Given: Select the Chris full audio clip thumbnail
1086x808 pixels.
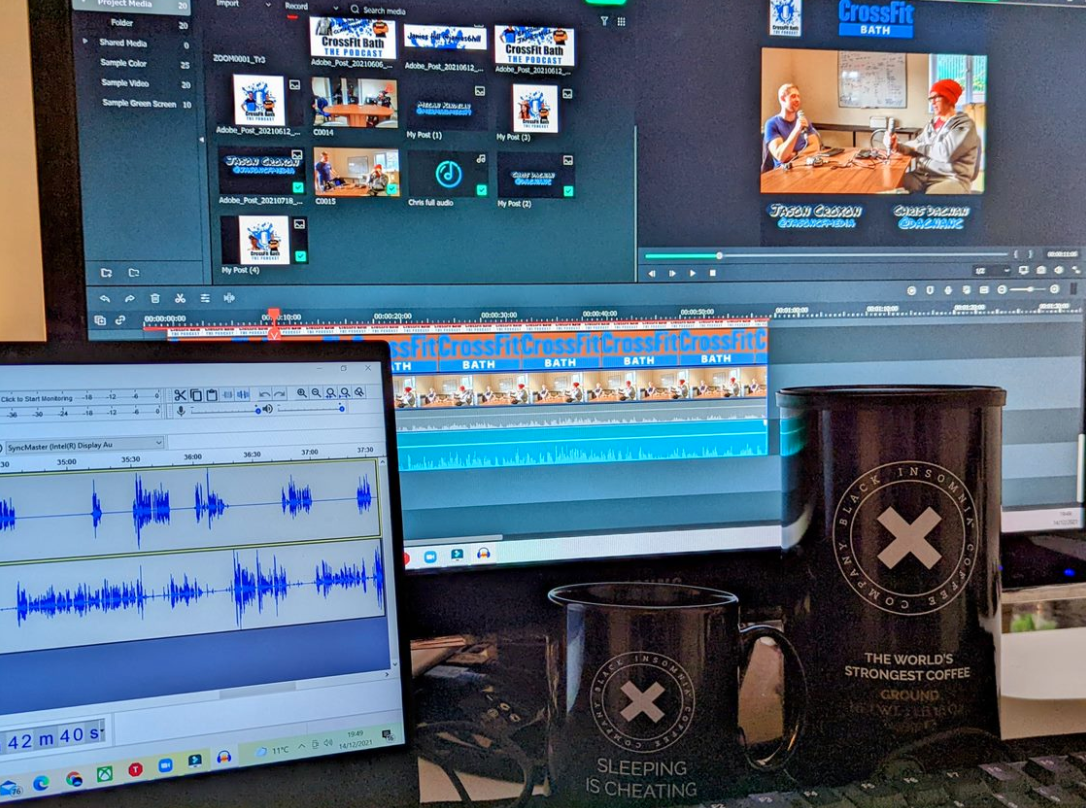Looking at the screenshot, I should [x=448, y=173].
